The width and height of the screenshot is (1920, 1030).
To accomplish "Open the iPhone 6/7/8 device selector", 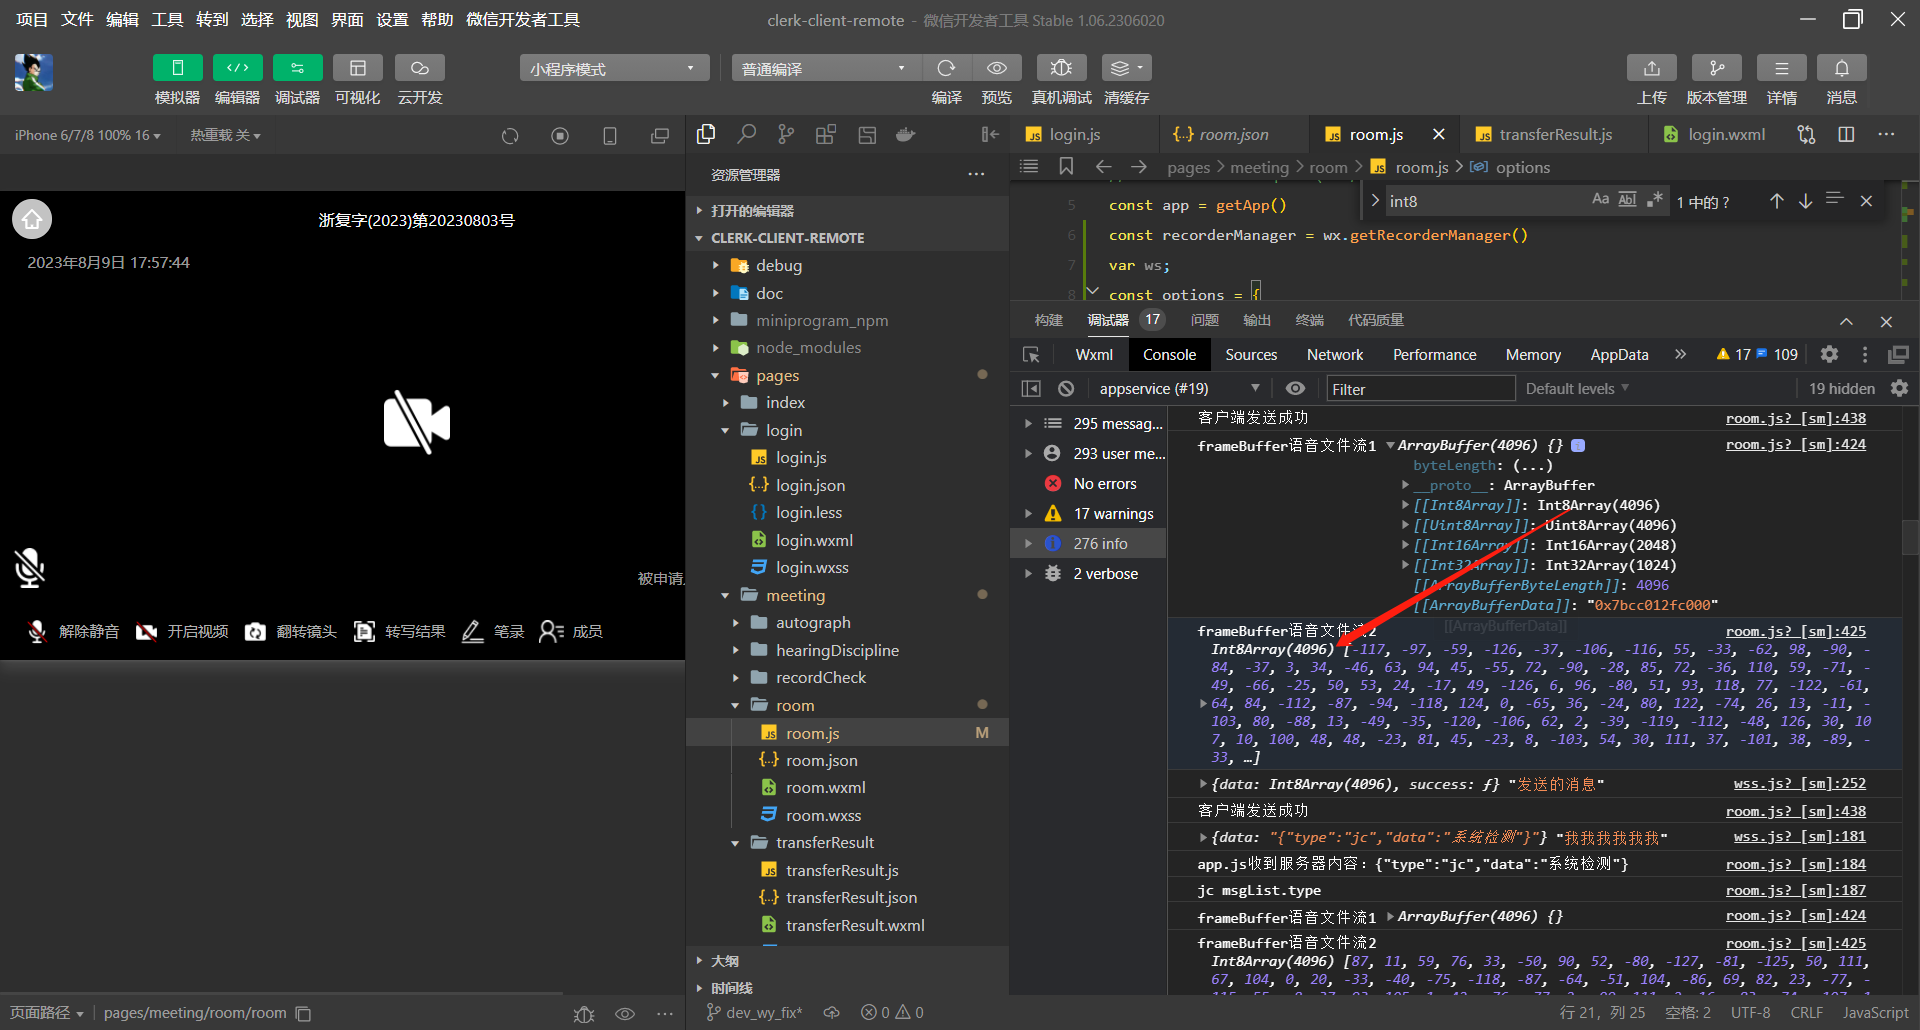I will tap(88, 135).
